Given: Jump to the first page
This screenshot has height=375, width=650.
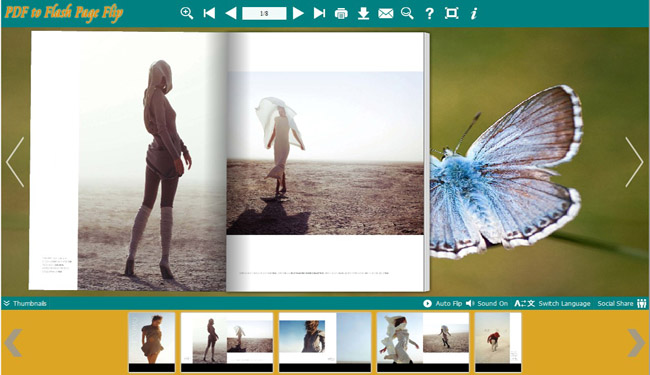Looking at the screenshot, I should coord(209,13).
